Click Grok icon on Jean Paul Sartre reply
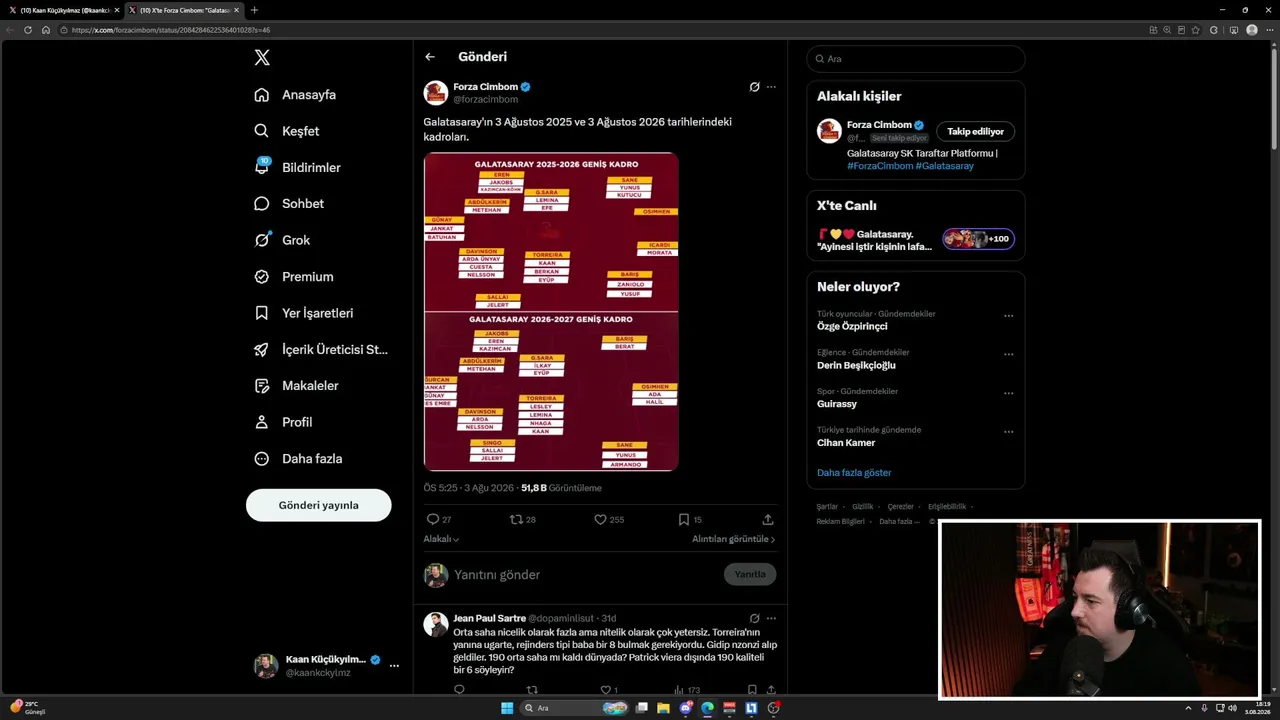The width and height of the screenshot is (1280, 720). [x=755, y=618]
